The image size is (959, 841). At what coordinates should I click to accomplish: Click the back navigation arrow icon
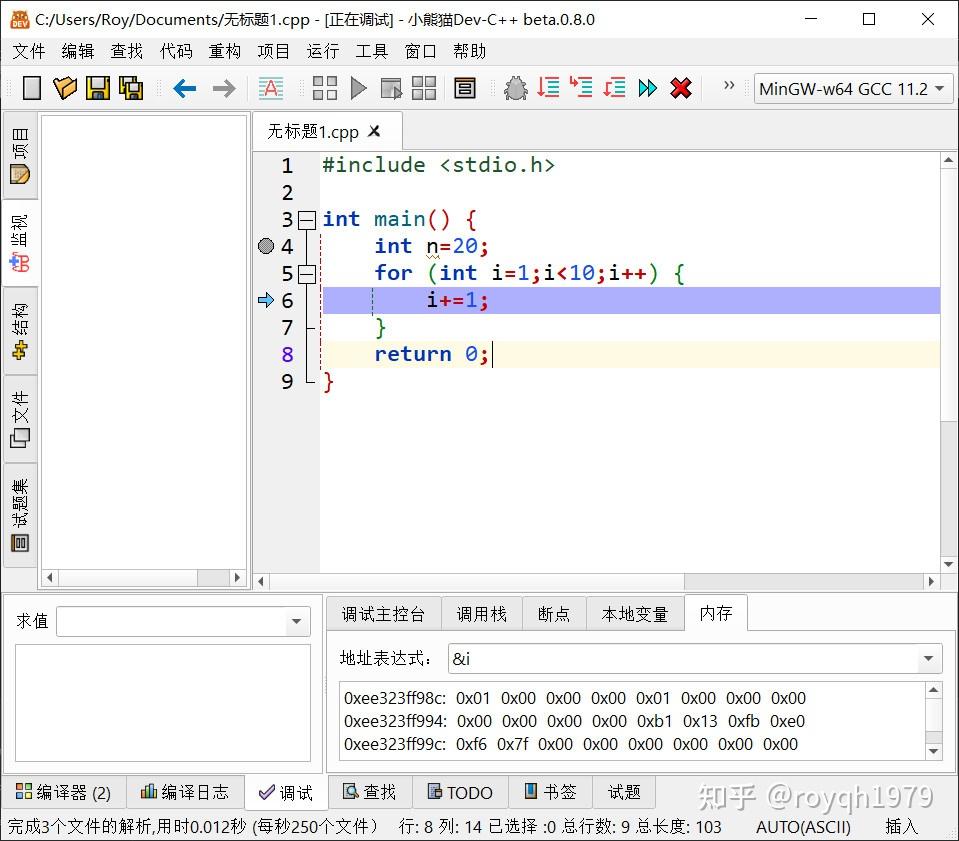(x=184, y=88)
